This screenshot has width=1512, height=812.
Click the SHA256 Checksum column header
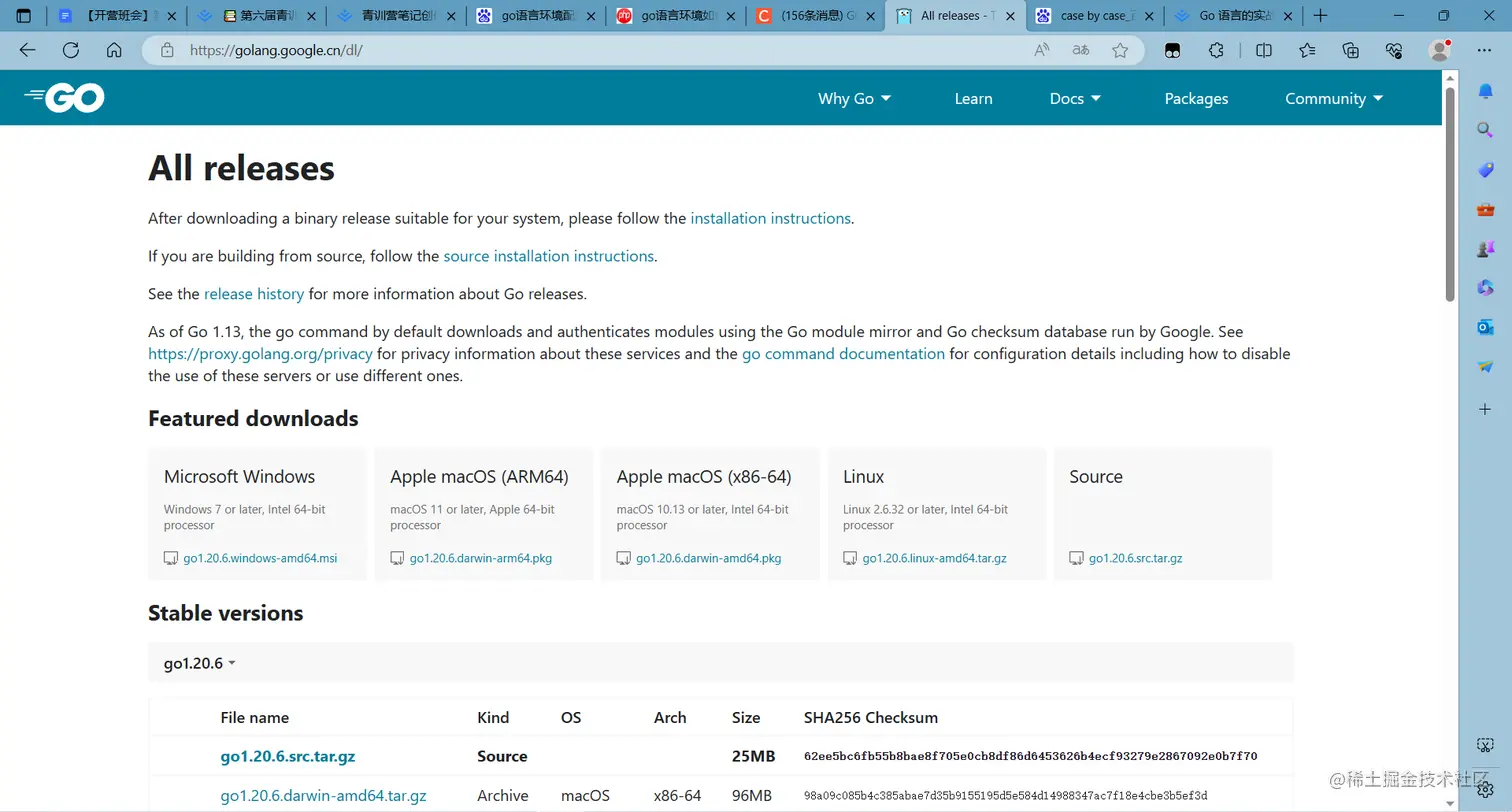click(871, 718)
